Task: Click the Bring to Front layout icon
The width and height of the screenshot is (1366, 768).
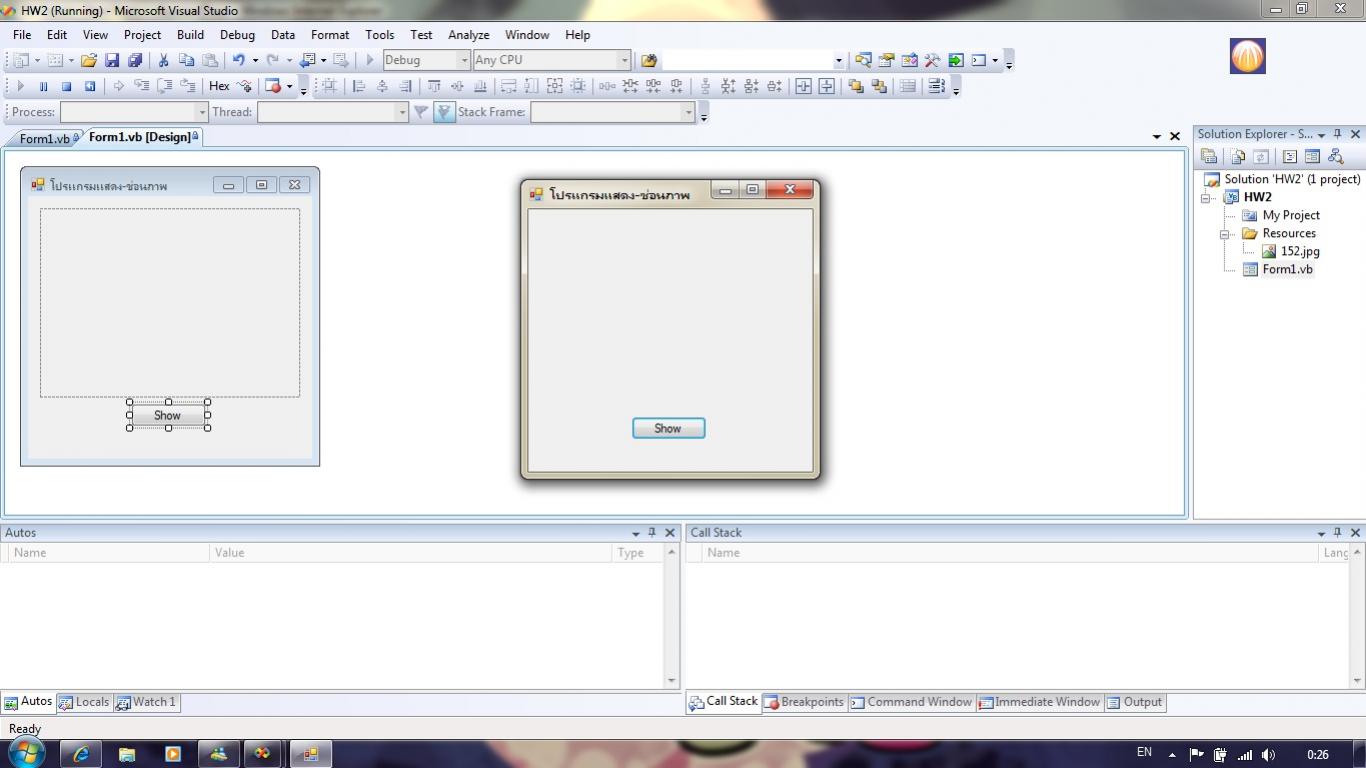Action: (856, 86)
